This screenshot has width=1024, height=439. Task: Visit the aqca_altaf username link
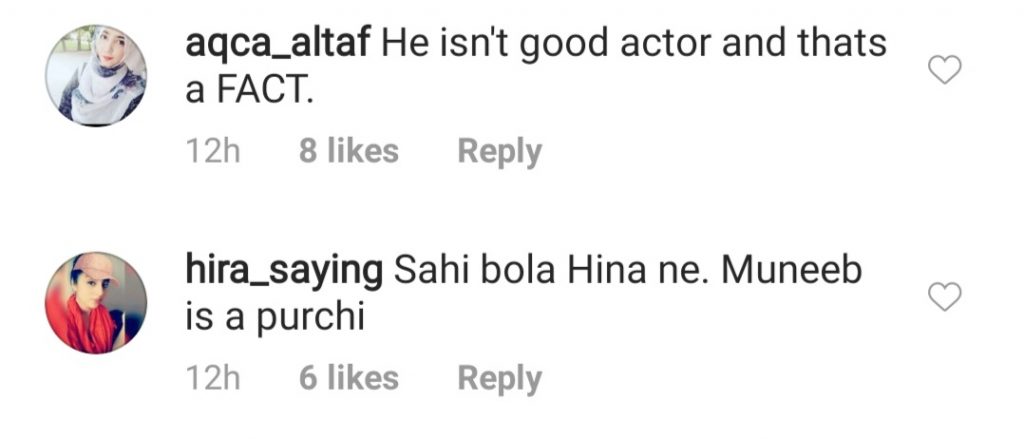point(278,44)
